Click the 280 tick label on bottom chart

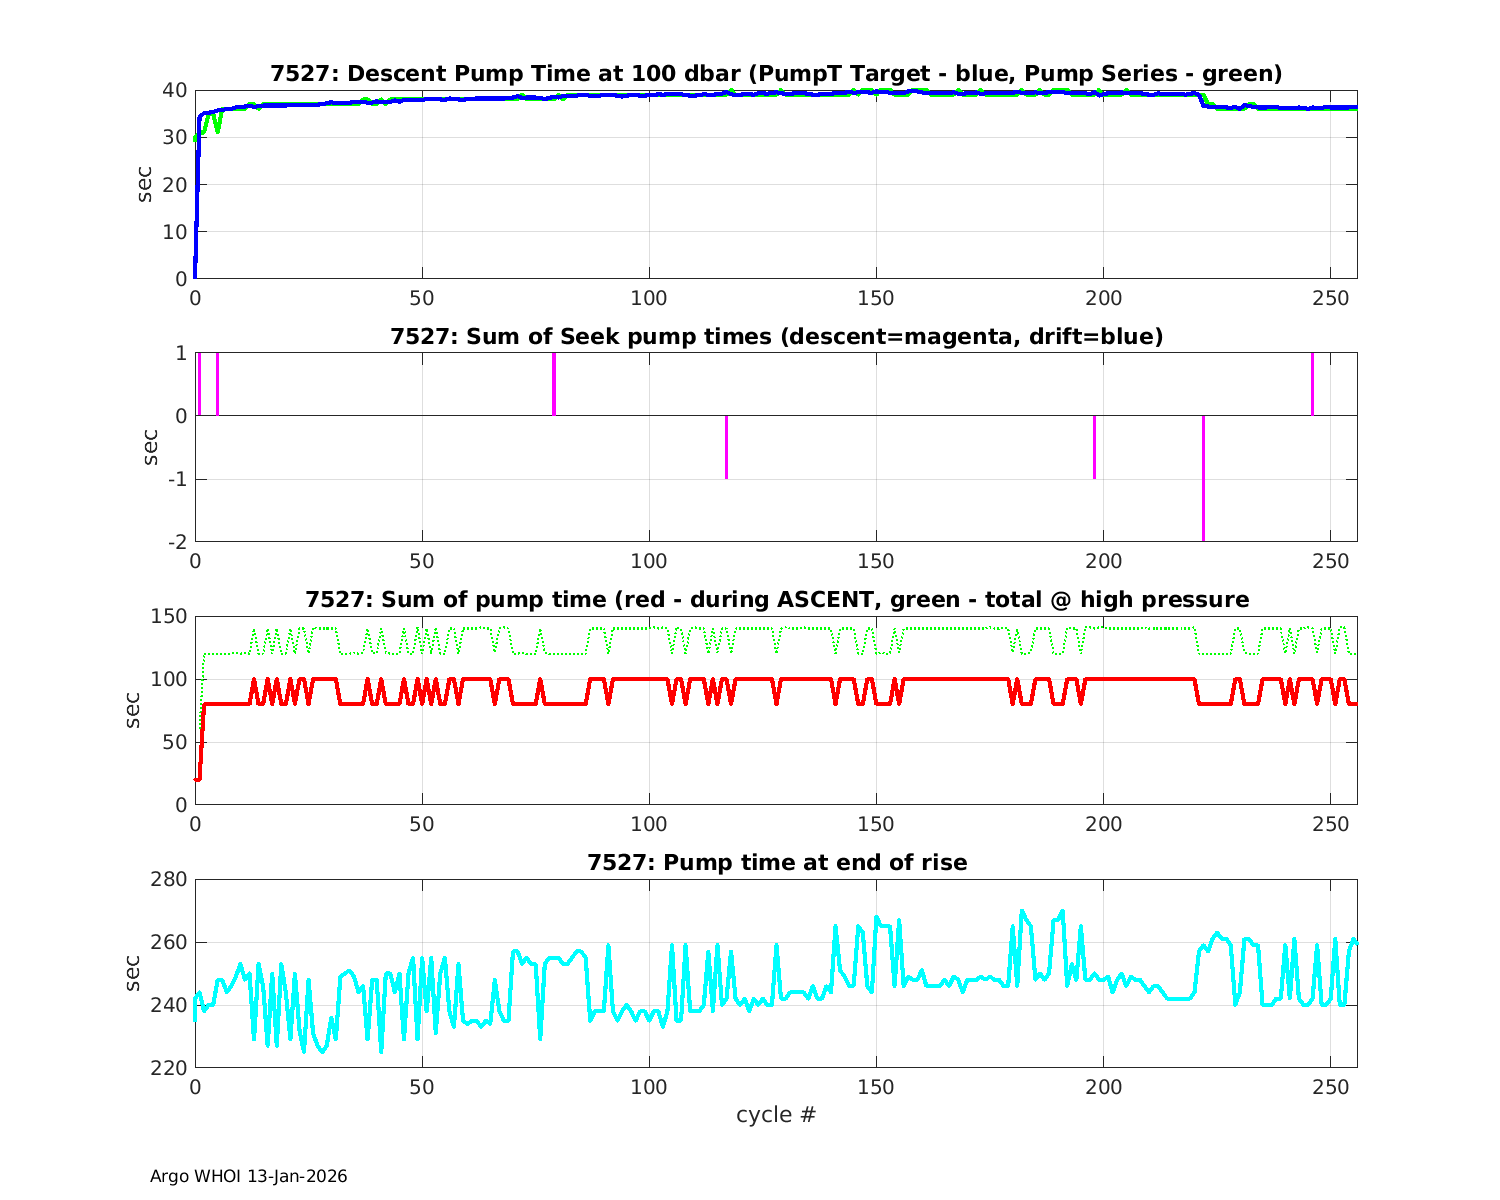click(x=168, y=880)
